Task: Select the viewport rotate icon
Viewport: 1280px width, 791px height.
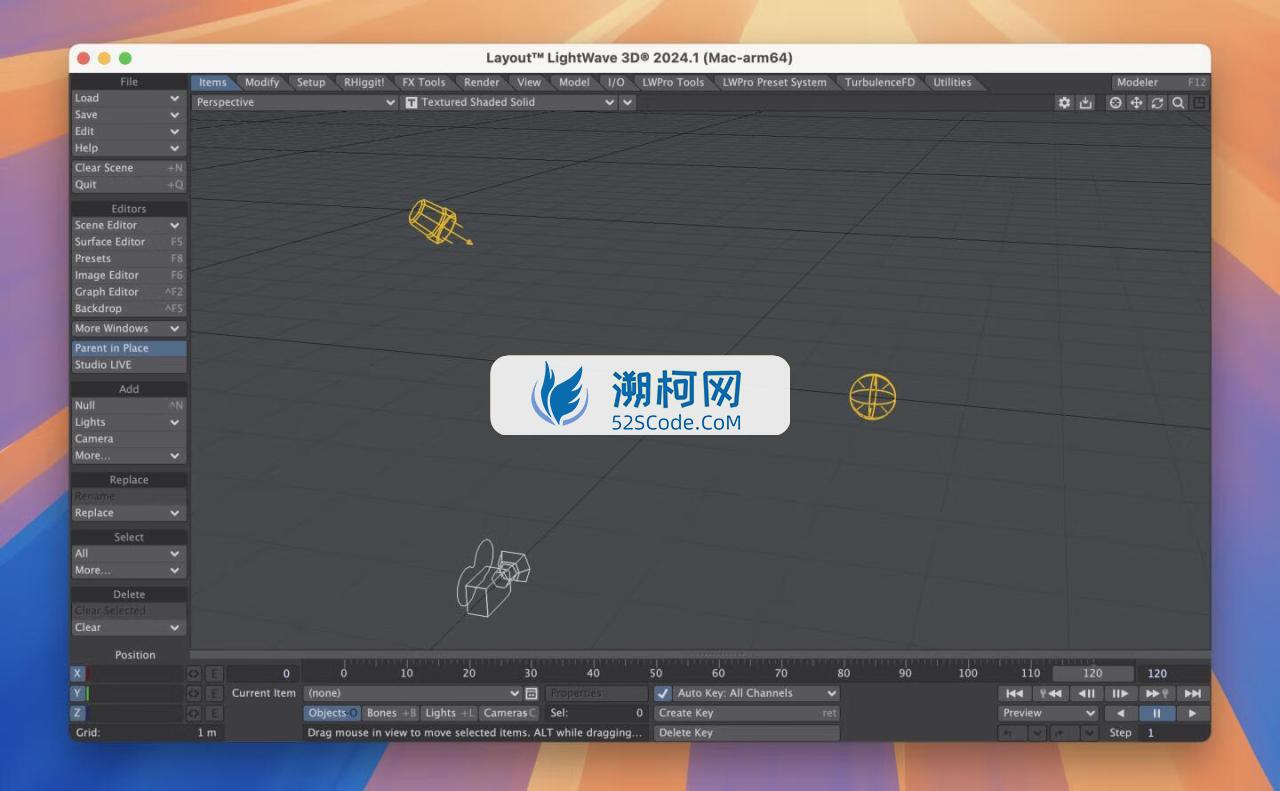Action: coord(1158,102)
